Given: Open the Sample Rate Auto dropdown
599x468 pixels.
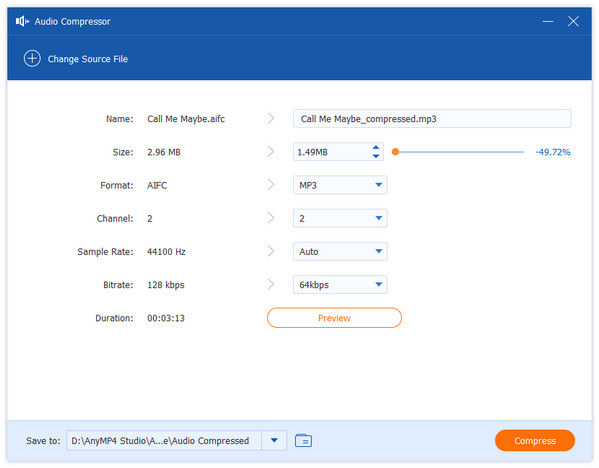Looking at the screenshot, I should click(x=340, y=252).
